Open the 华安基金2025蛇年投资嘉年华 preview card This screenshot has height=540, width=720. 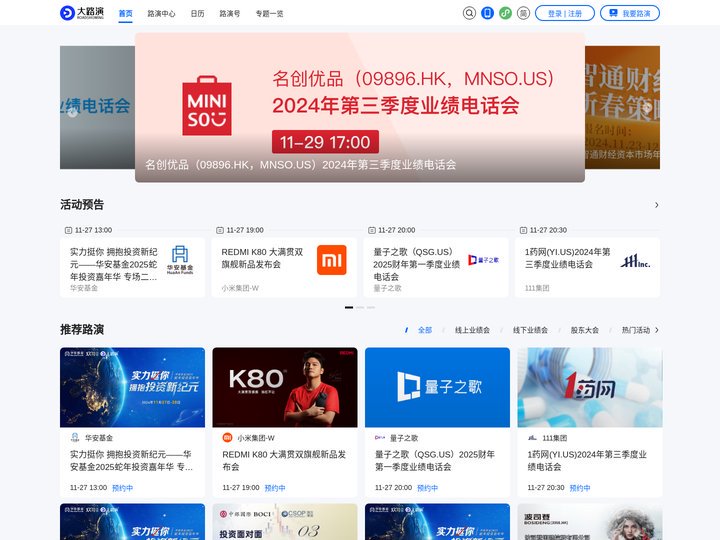[132, 267]
